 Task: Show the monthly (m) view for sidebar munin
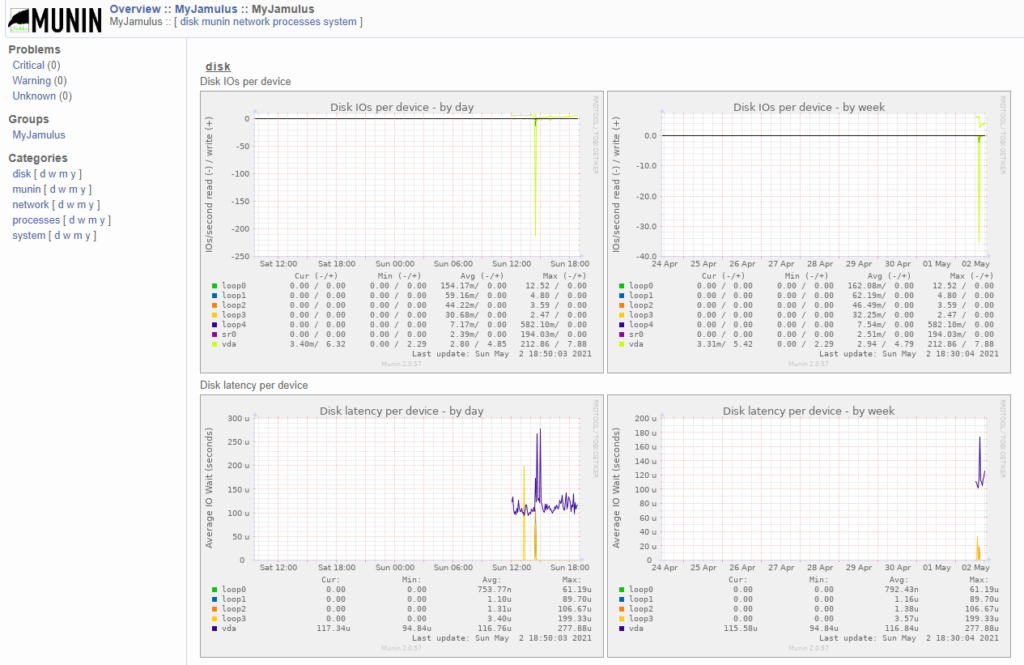point(73,189)
